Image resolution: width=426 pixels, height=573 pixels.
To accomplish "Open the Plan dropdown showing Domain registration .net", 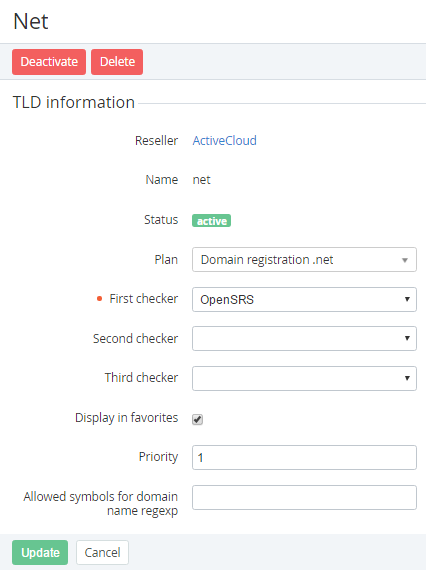I will [304, 259].
